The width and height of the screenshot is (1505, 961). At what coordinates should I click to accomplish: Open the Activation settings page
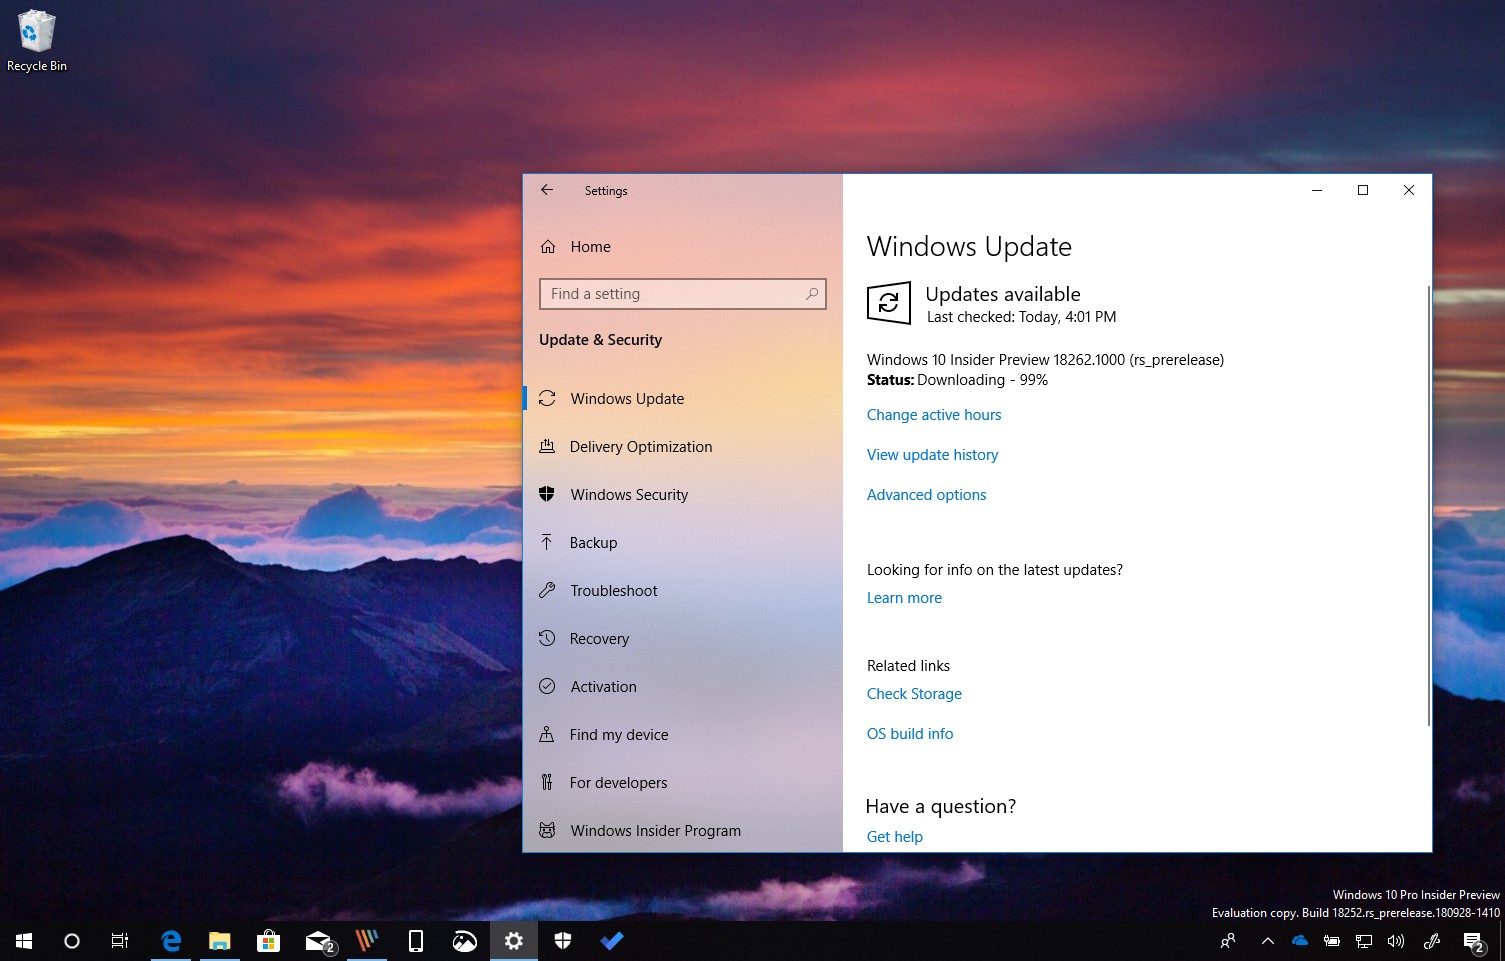(683, 687)
